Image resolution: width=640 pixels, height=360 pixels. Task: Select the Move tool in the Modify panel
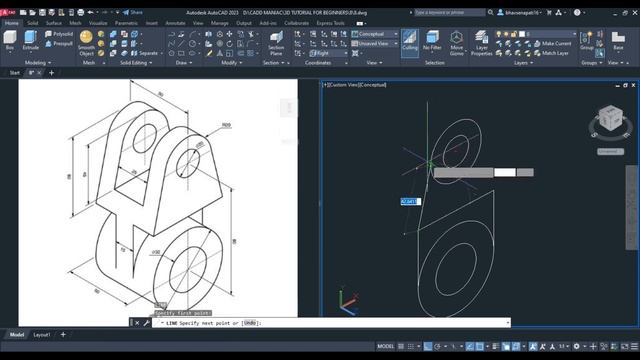pyautogui.click(x=229, y=34)
